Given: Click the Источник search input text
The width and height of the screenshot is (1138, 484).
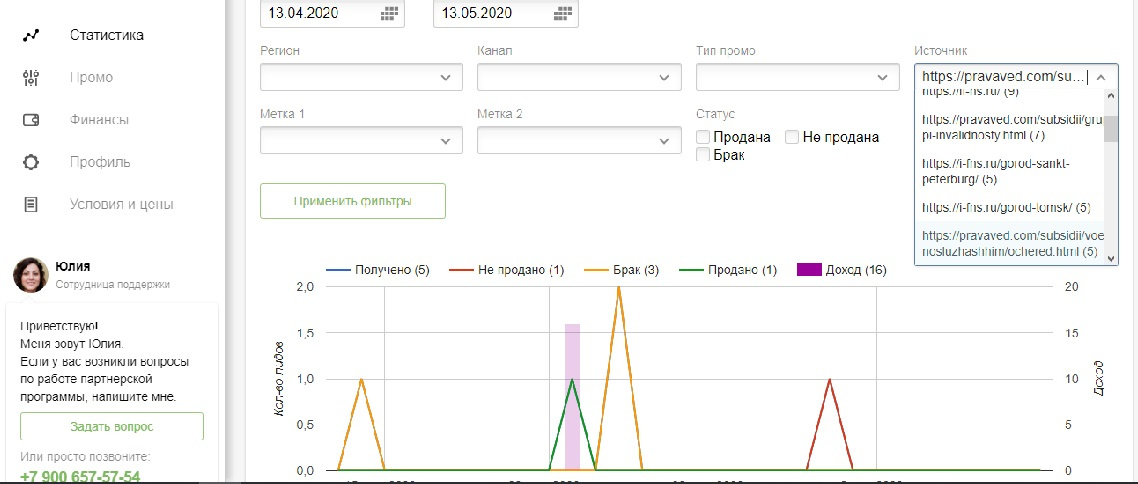Looking at the screenshot, I should pyautogui.click(x=1004, y=77).
